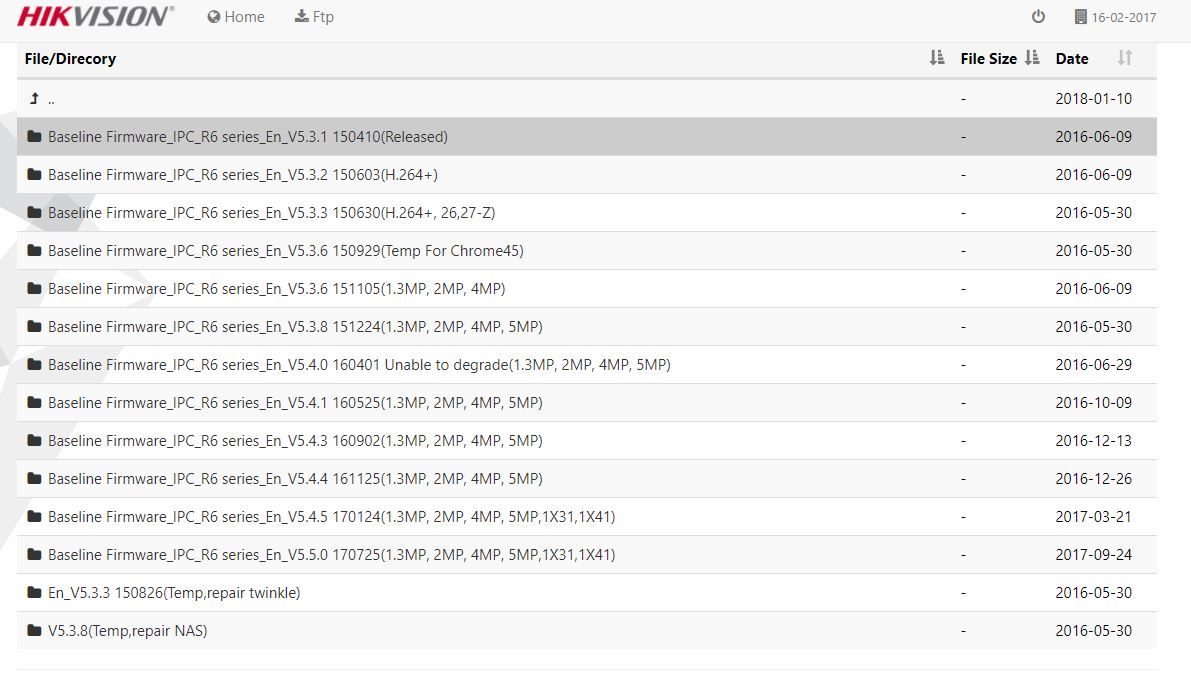
Task: Open V5.3.2 150603(H.264+) firmware folder
Action: [242, 175]
